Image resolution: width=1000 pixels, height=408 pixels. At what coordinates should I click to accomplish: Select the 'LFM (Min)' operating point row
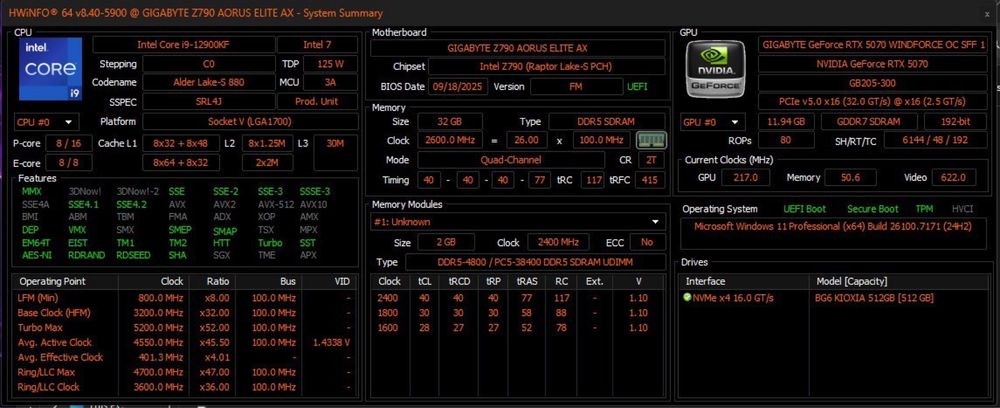184,298
